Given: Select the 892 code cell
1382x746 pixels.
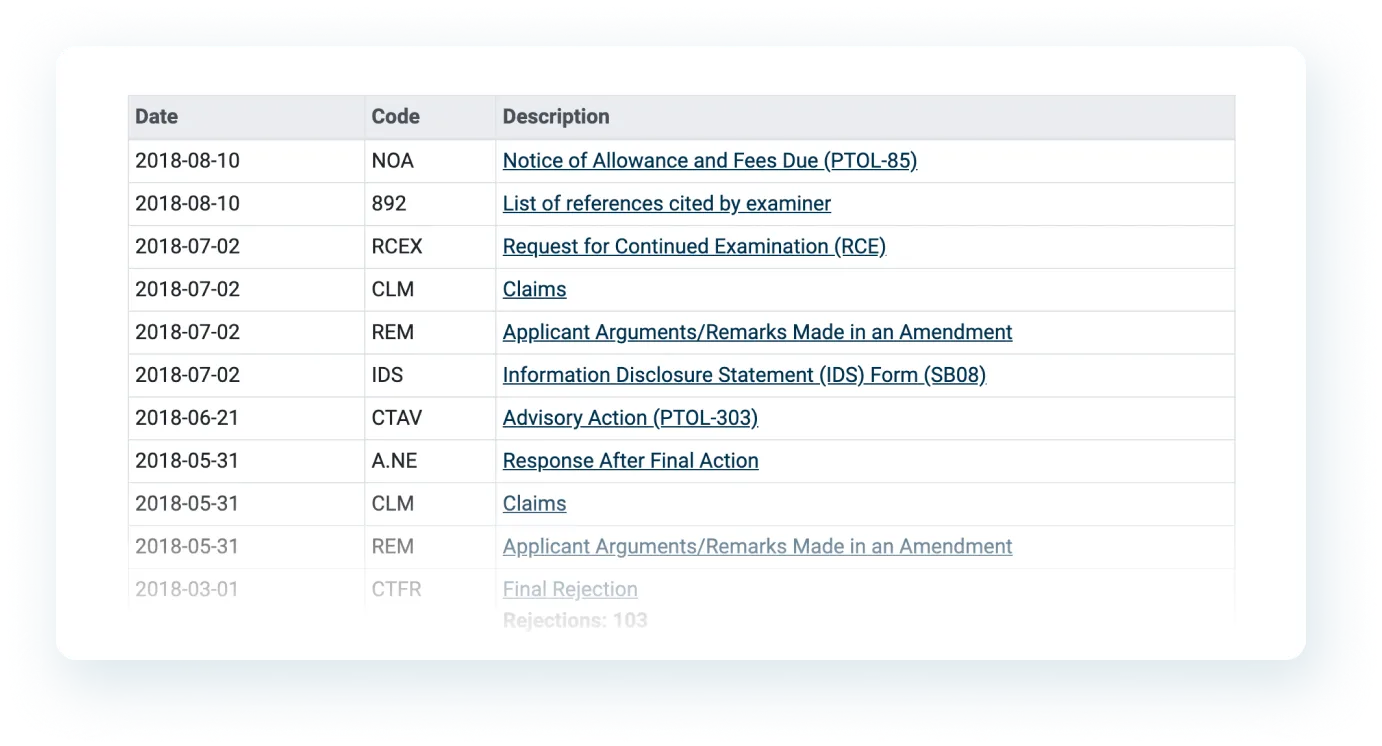Looking at the screenshot, I should (x=389, y=204).
